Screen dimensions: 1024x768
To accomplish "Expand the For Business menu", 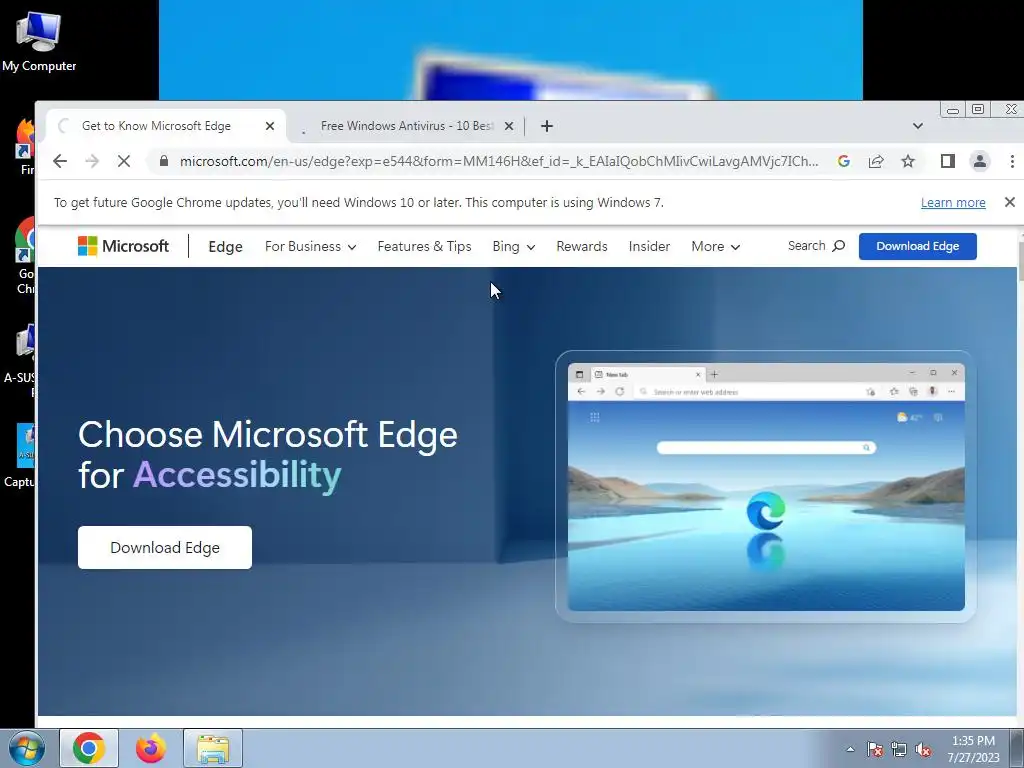I will [x=310, y=246].
